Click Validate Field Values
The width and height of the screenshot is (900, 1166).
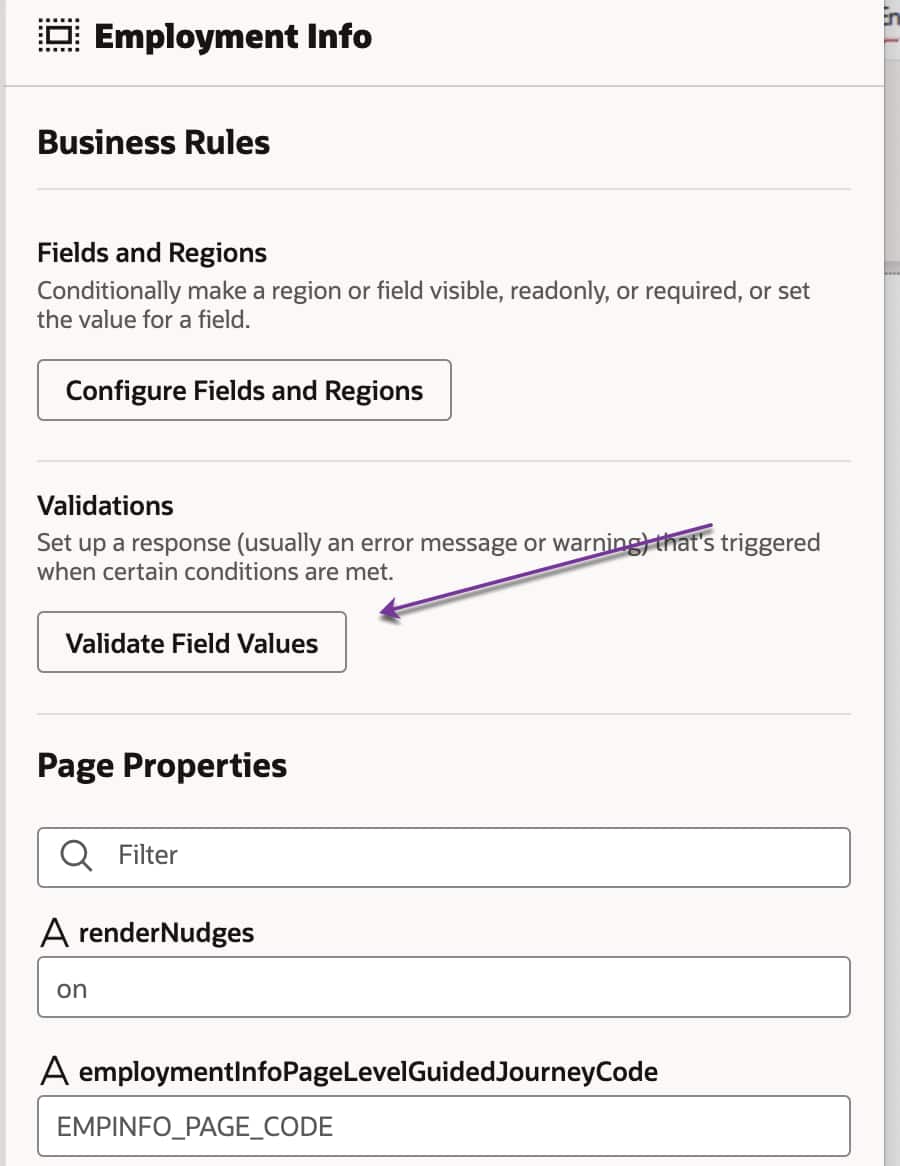(x=191, y=642)
